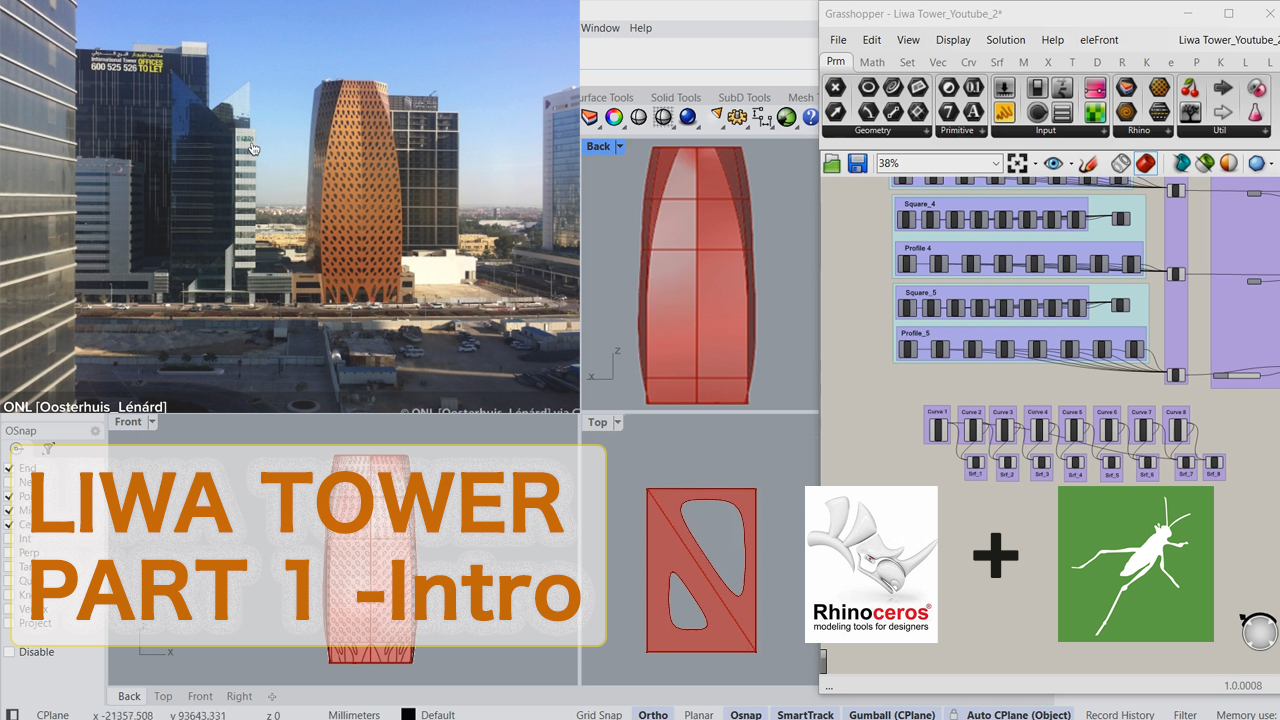Toggle Record History in the status bar
The width and height of the screenshot is (1280, 720).
tap(1120, 714)
